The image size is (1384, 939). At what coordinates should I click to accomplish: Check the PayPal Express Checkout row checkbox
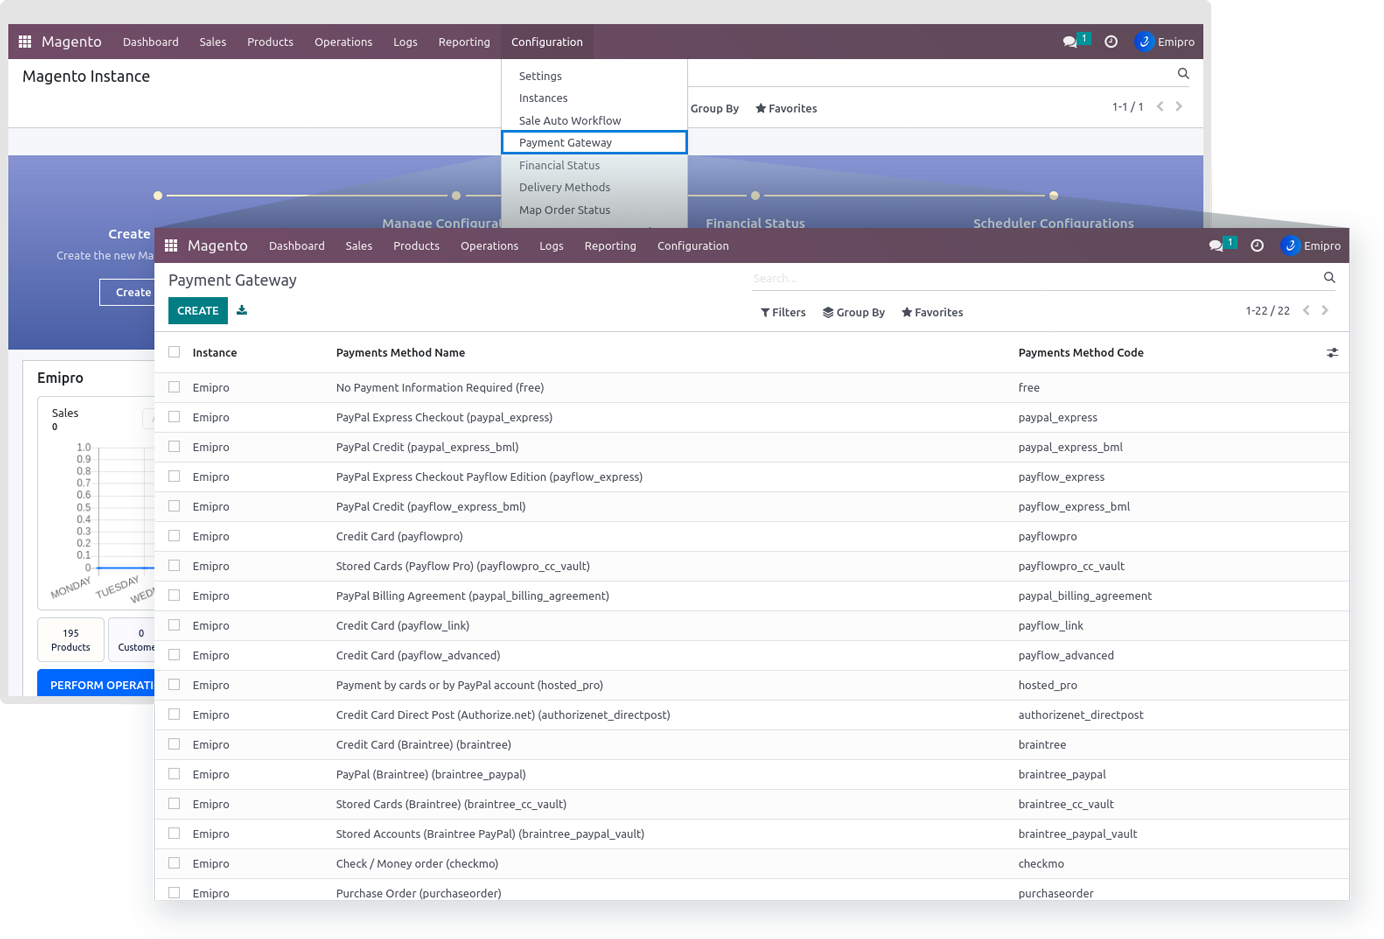[174, 417]
